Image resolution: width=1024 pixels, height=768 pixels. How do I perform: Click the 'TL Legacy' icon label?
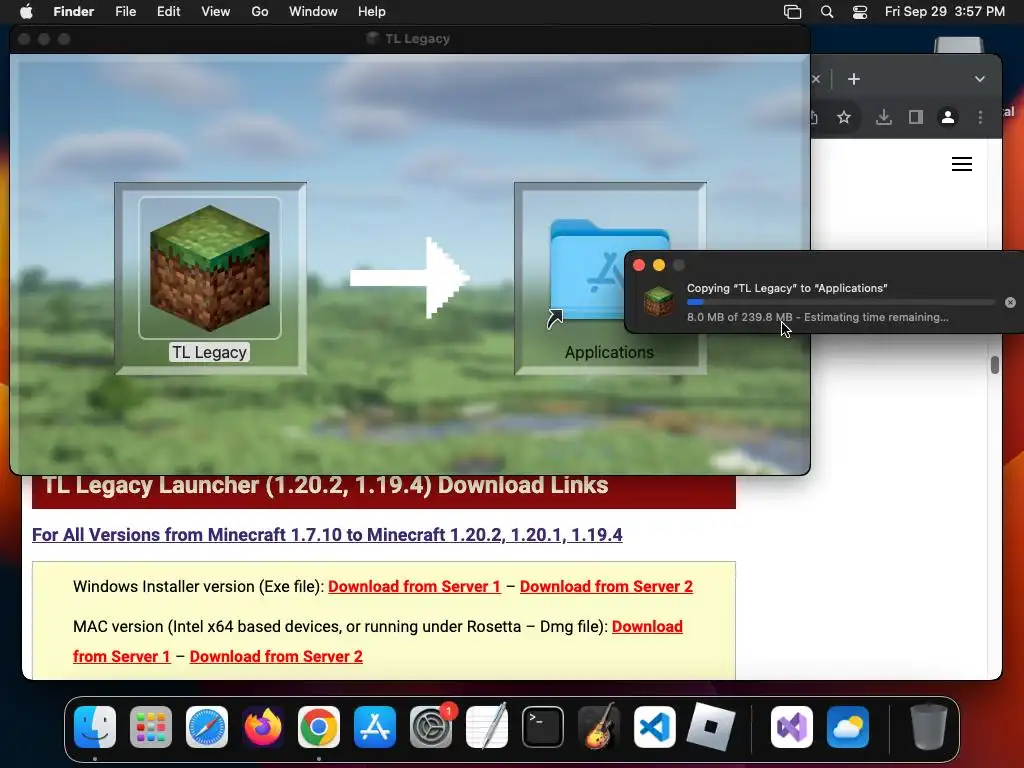(x=210, y=352)
